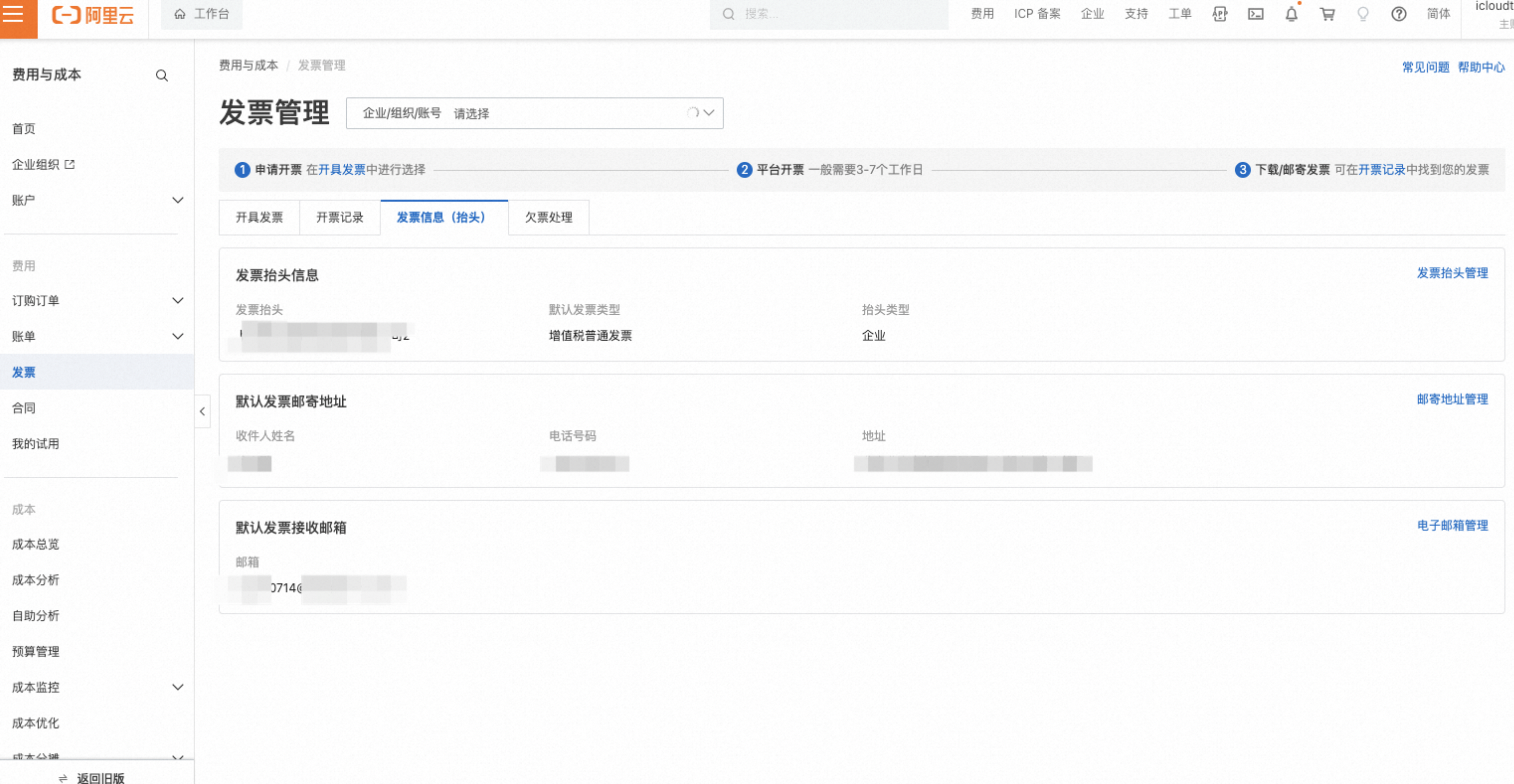
Task: Search the 费用与成本 sidebar with magnifier icon
Action: click(162, 75)
